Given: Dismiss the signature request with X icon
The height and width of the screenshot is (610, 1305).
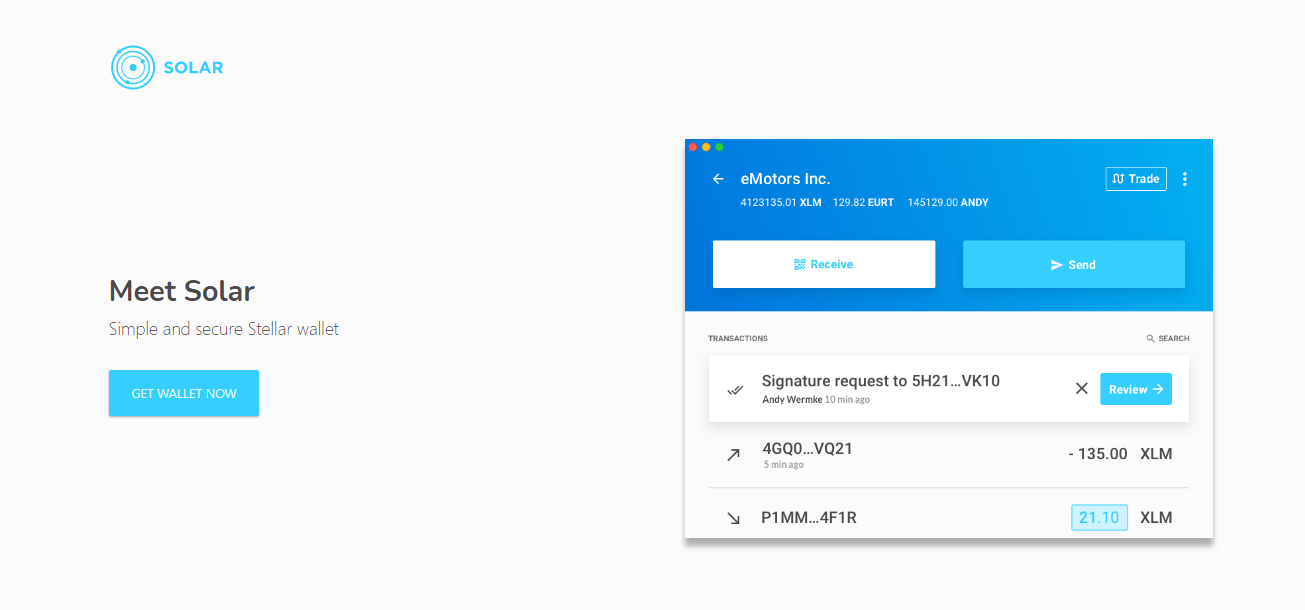Looking at the screenshot, I should click(1081, 389).
